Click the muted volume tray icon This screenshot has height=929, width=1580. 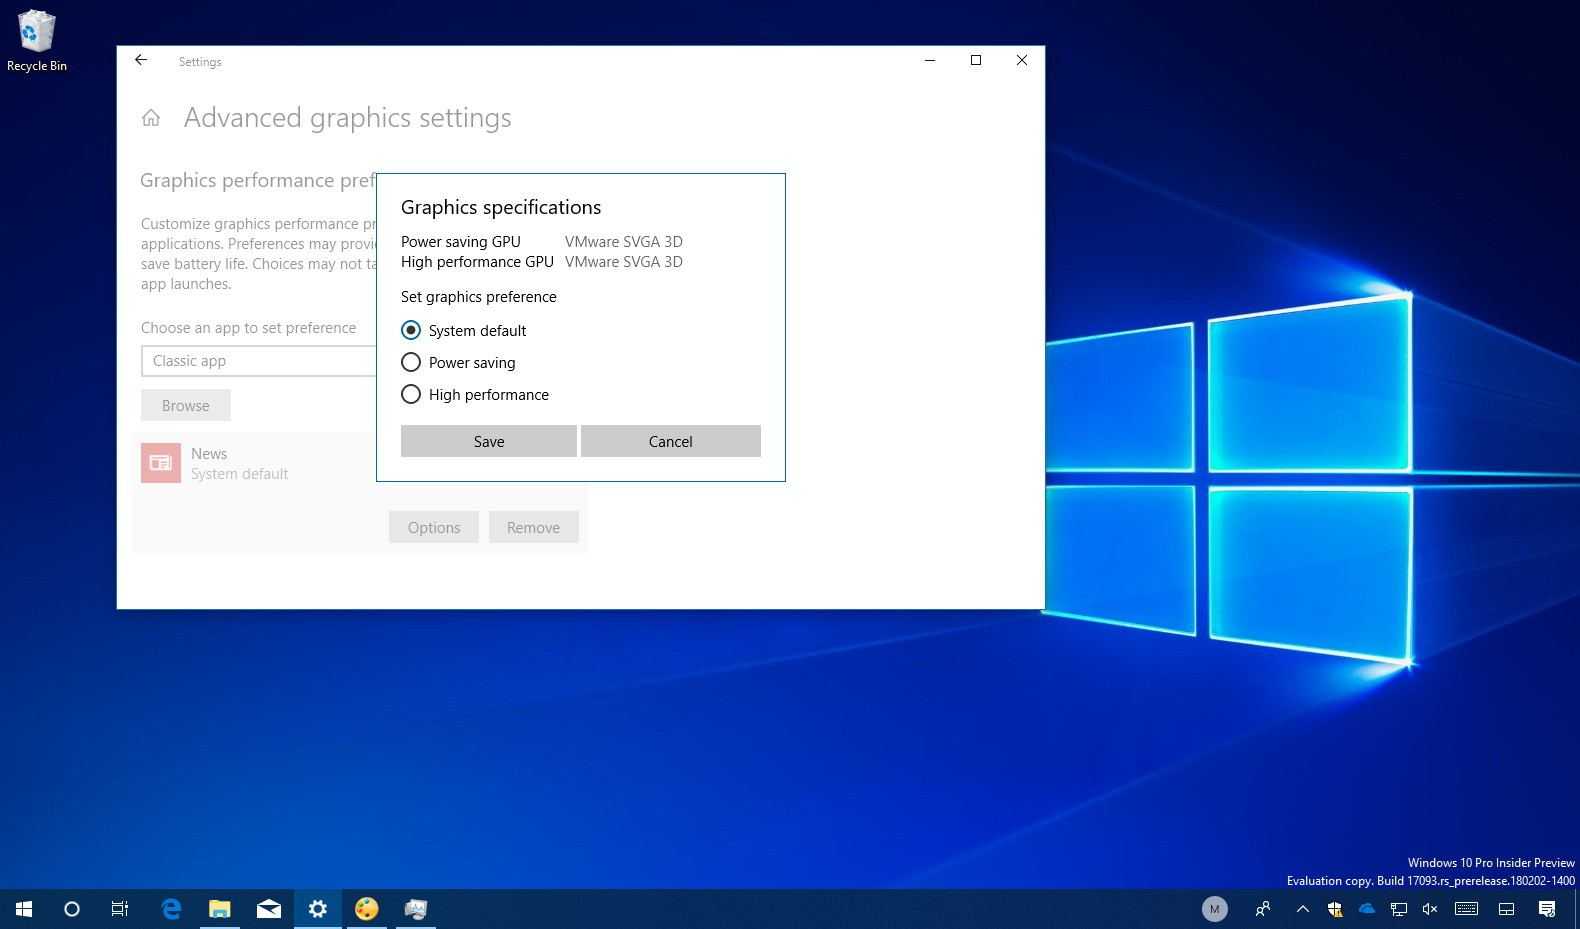pos(1430,909)
